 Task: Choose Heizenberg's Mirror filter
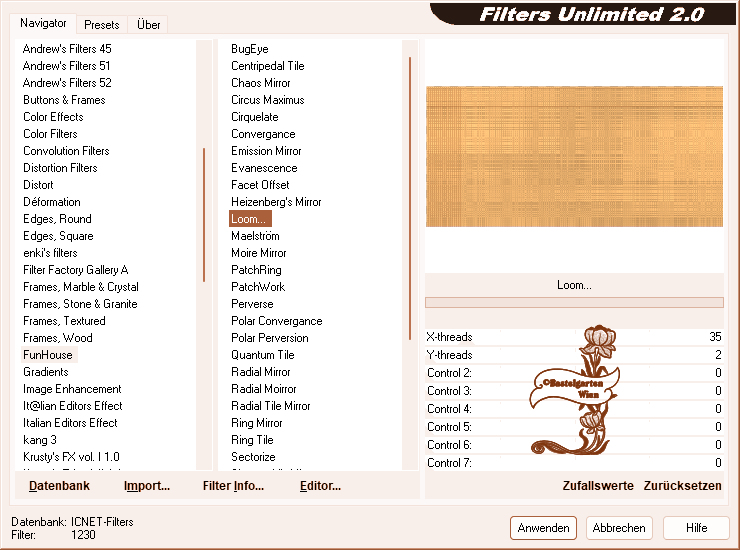tap(276, 202)
